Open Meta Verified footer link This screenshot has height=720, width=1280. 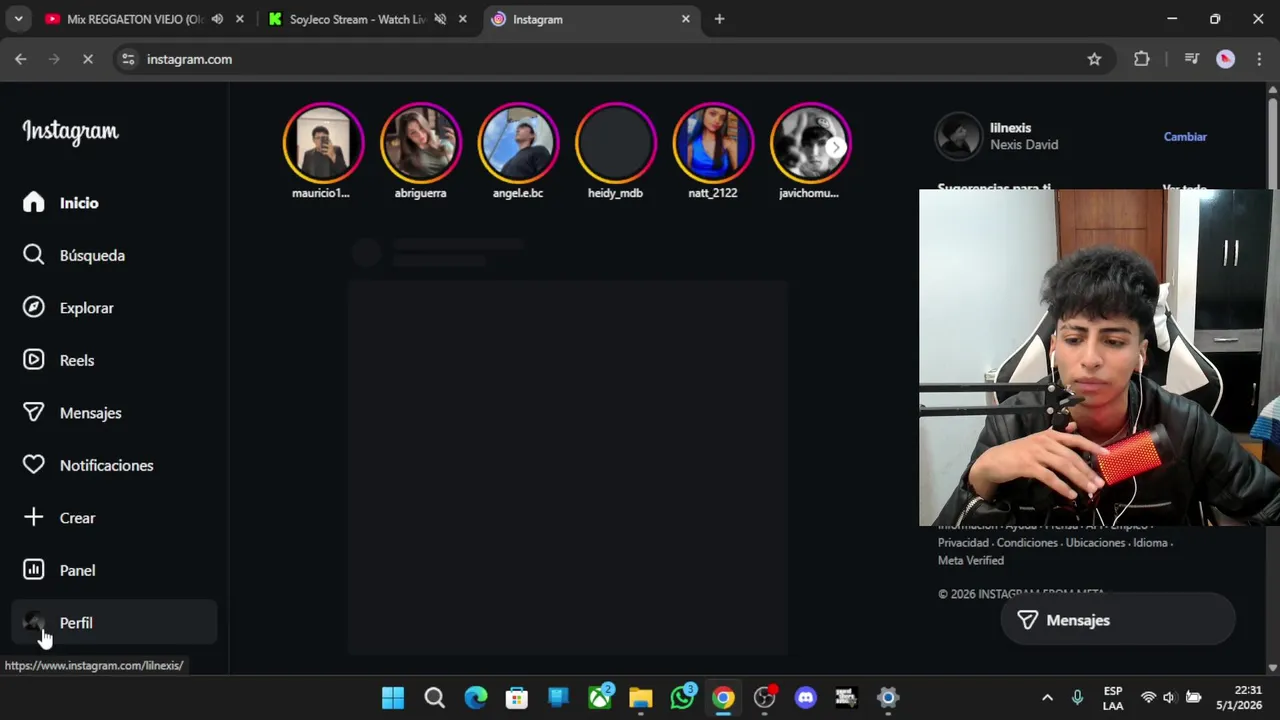click(x=971, y=561)
